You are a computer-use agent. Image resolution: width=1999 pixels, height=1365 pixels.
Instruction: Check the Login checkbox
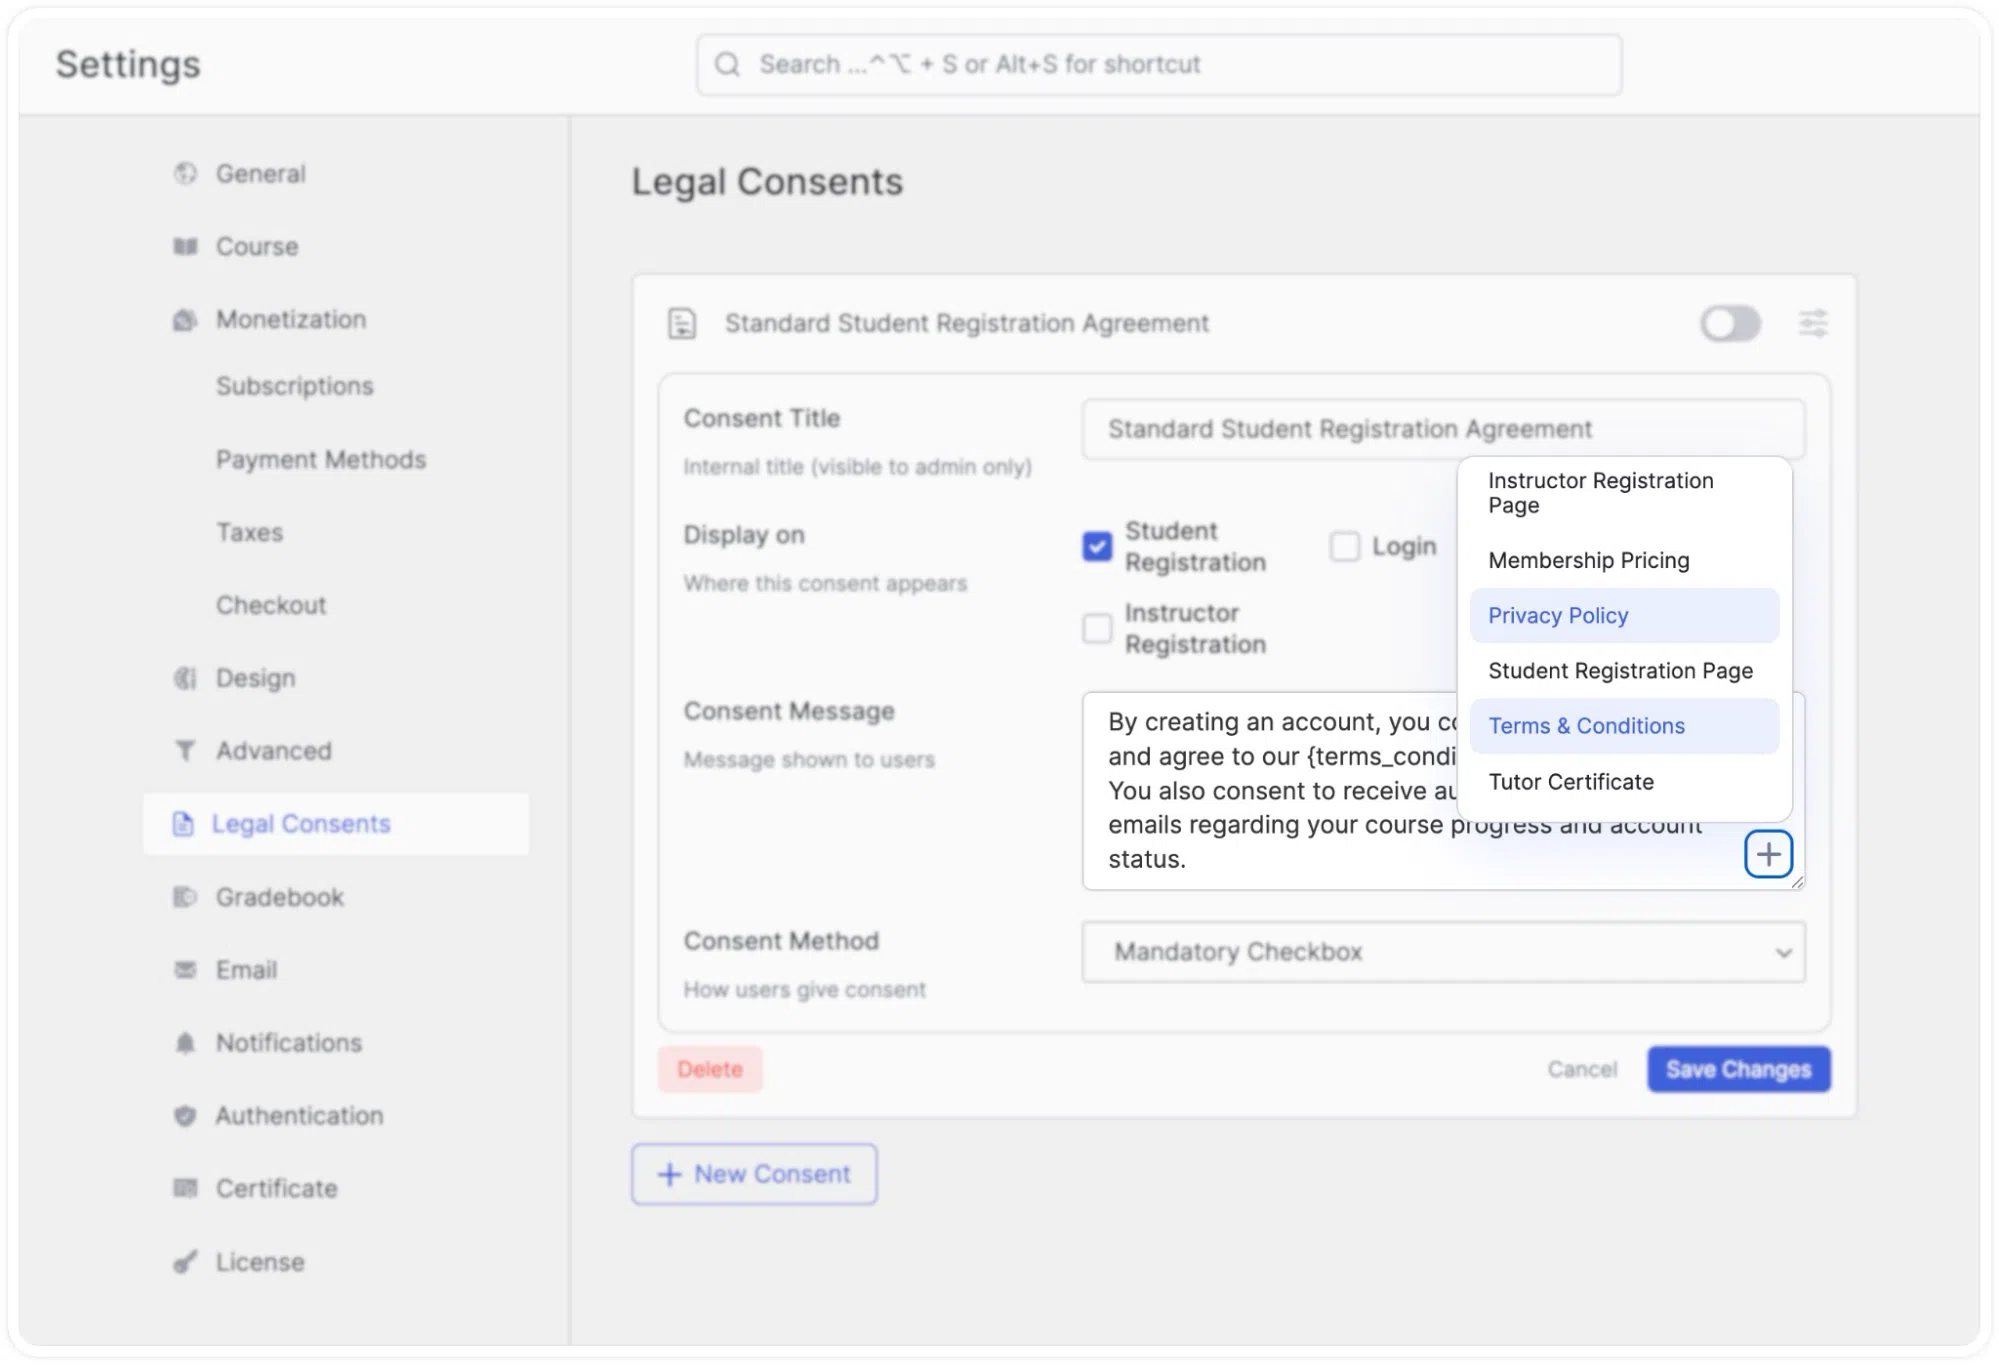[1344, 546]
